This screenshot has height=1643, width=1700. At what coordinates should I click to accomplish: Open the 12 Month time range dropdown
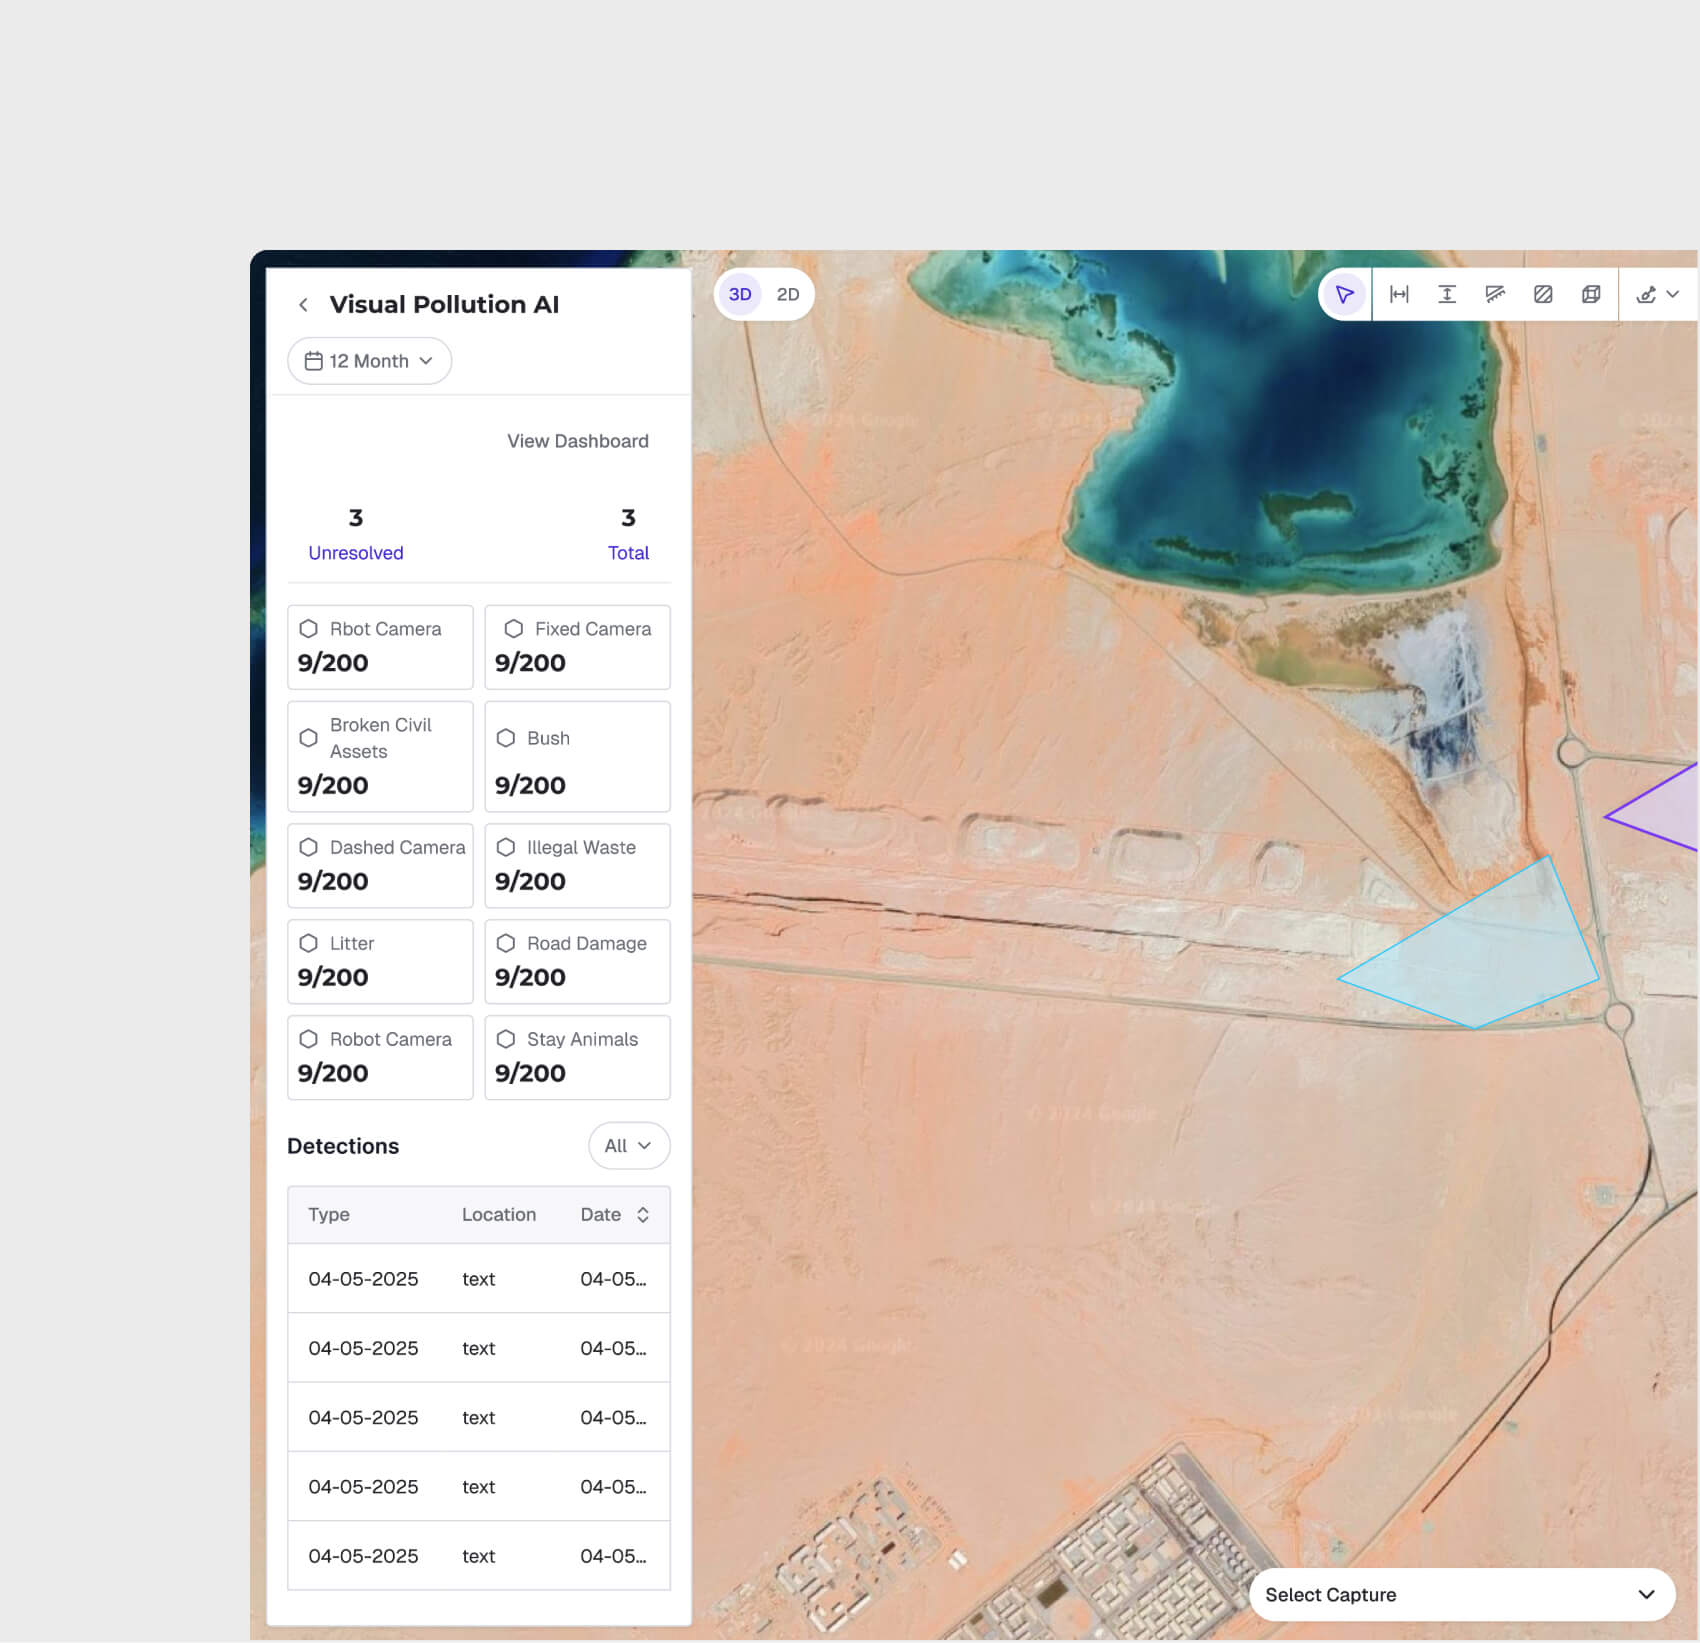point(368,361)
